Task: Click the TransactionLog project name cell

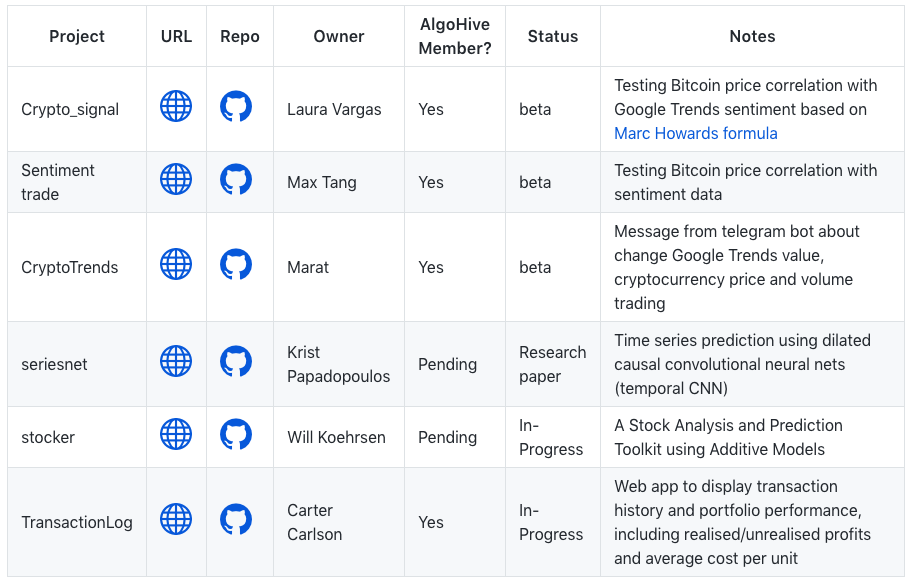Action: tap(77, 522)
